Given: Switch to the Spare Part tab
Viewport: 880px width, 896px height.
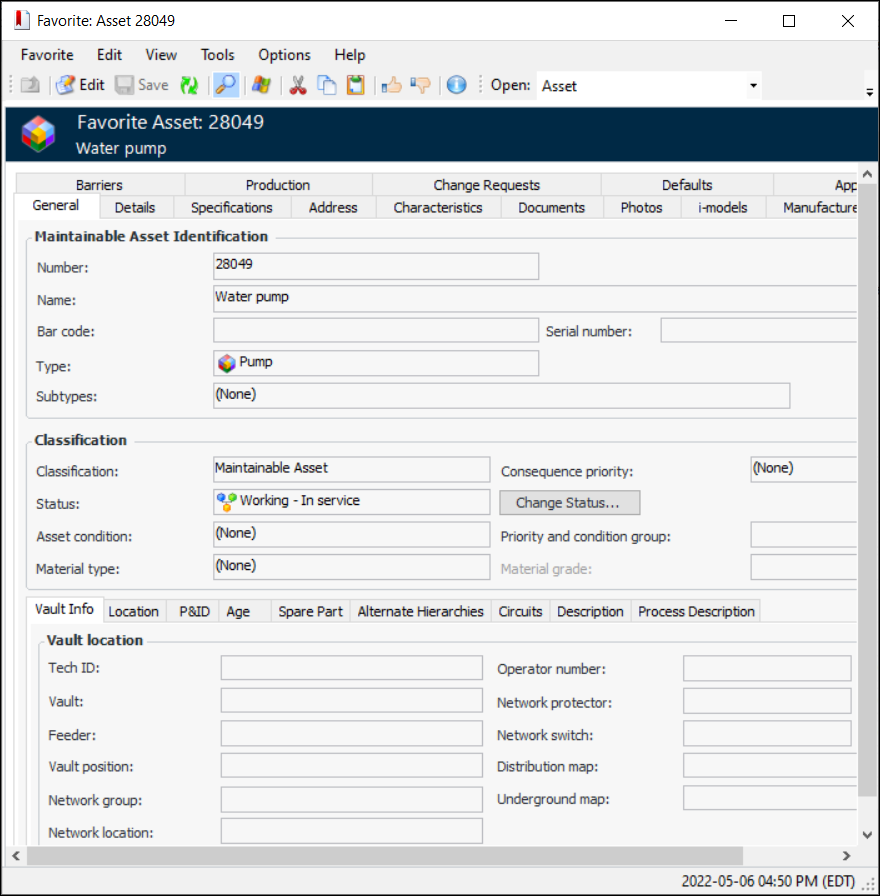Looking at the screenshot, I should pos(310,612).
